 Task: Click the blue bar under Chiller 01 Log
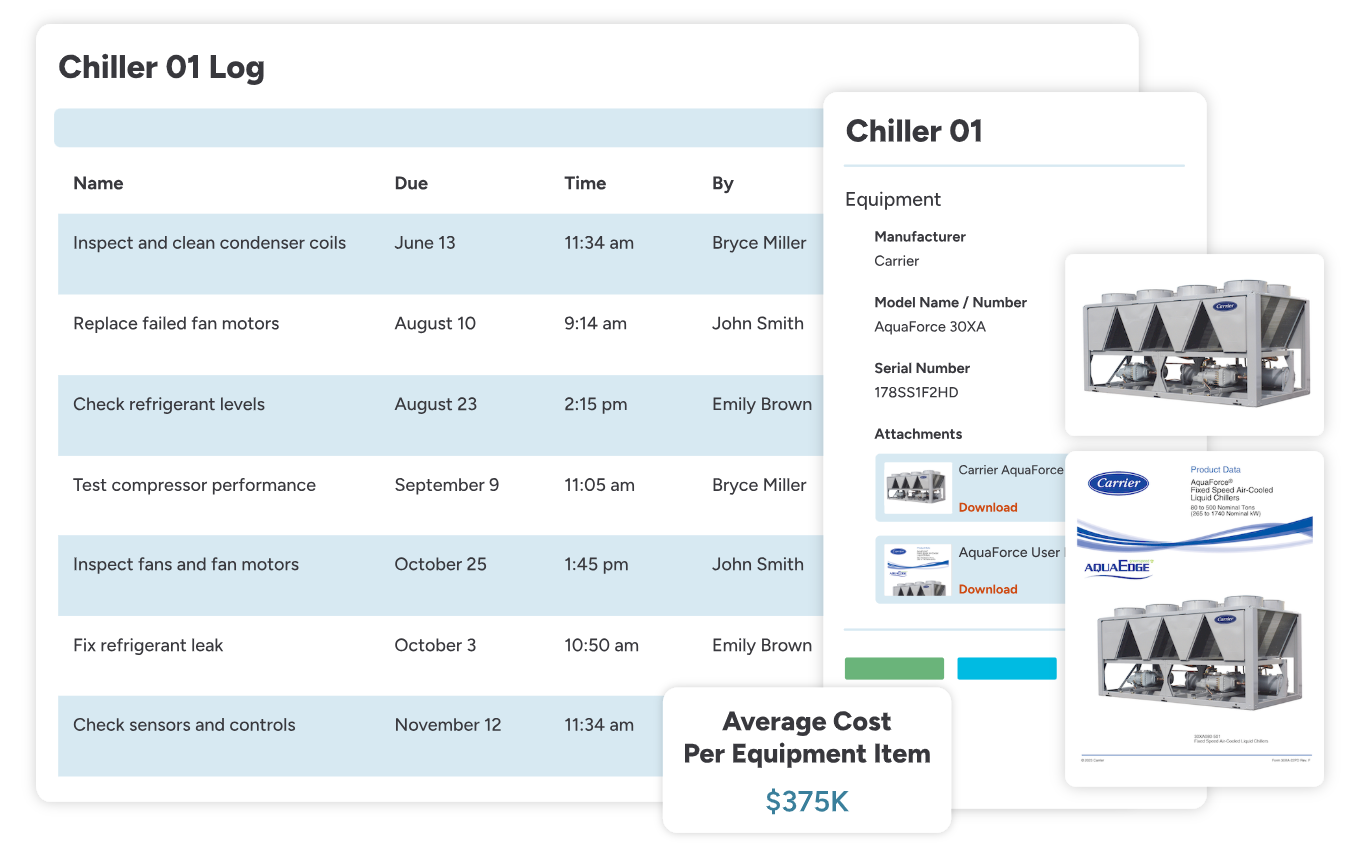click(x=440, y=128)
